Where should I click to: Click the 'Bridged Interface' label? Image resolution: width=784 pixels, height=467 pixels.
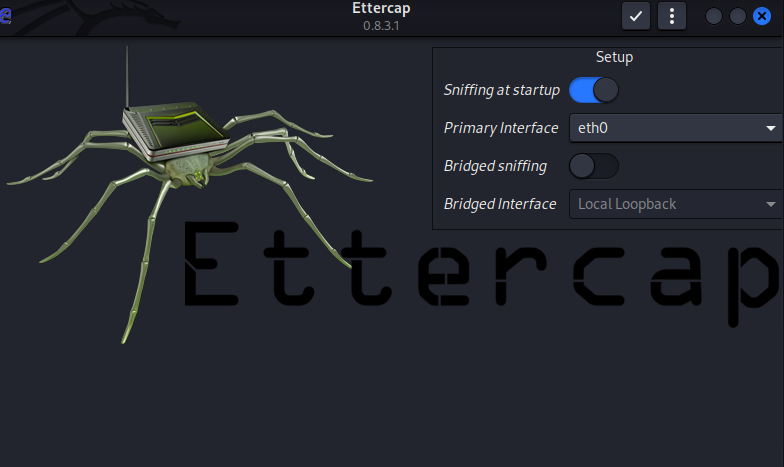[500, 204]
